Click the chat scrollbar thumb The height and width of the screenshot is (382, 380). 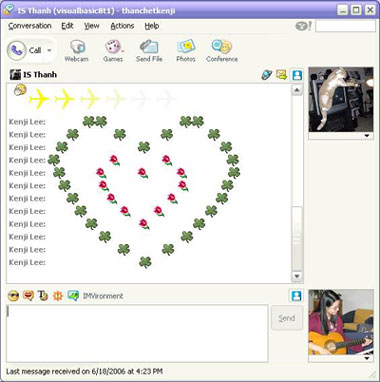297,238
